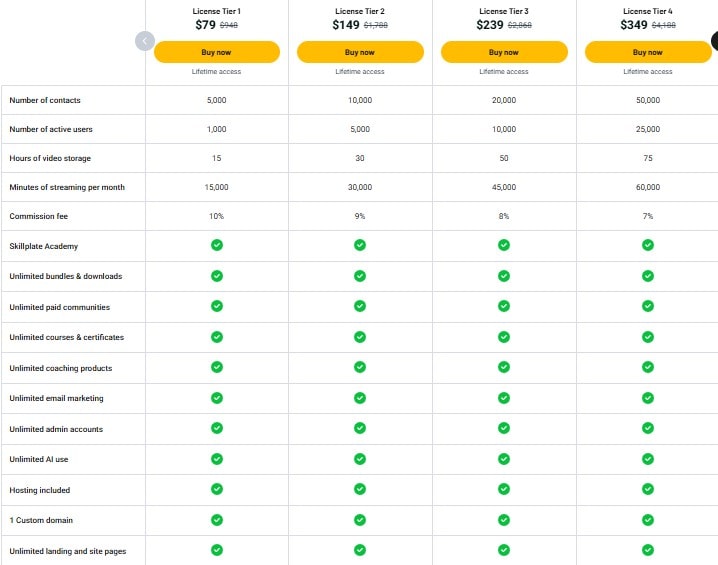Click the $239 price
718x565 pixels.
click(490, 25)
